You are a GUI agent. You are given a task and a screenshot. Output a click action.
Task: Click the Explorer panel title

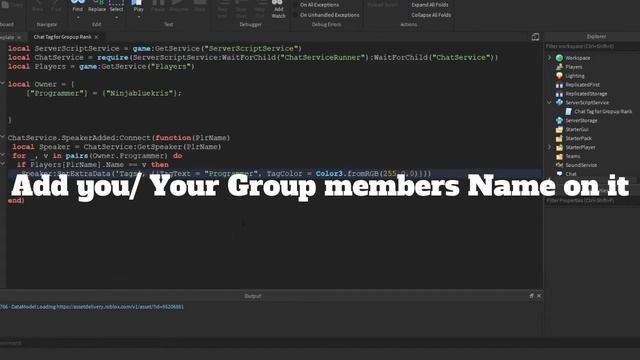pyautogui.click(x=596, y=36)
